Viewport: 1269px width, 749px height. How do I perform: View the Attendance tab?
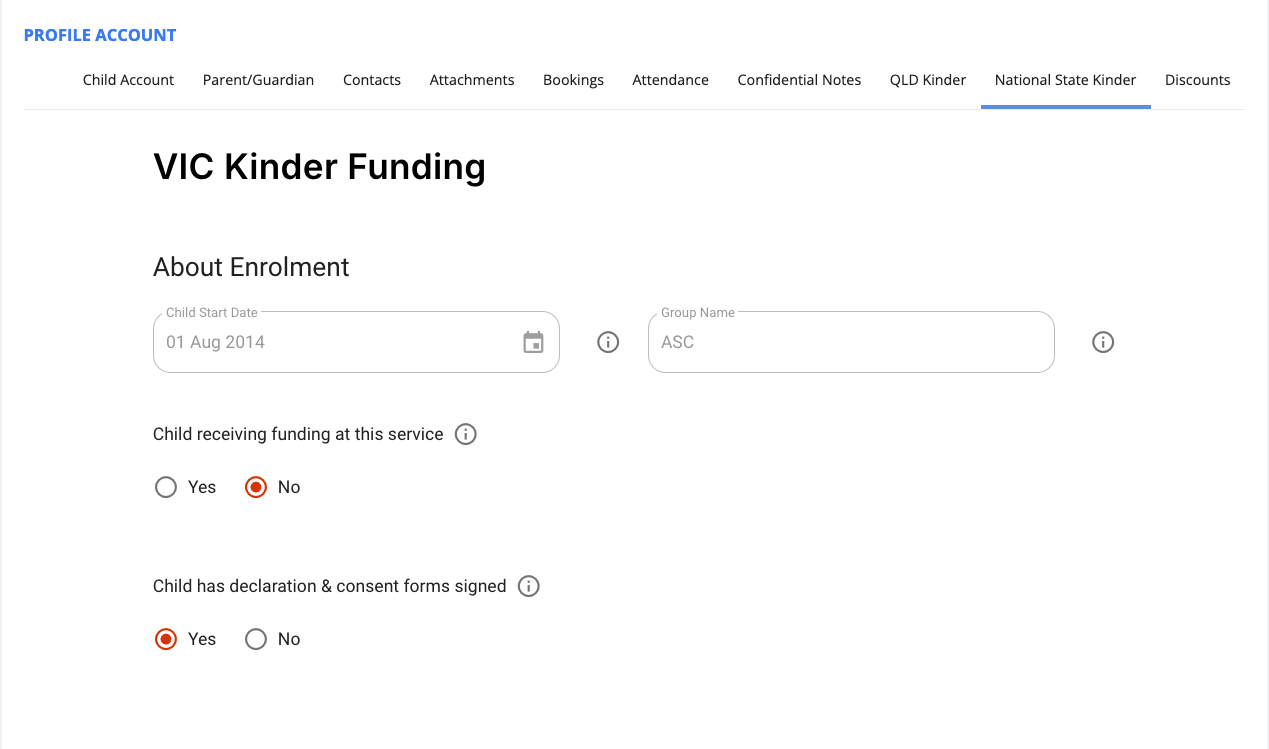tap(670, 80)
